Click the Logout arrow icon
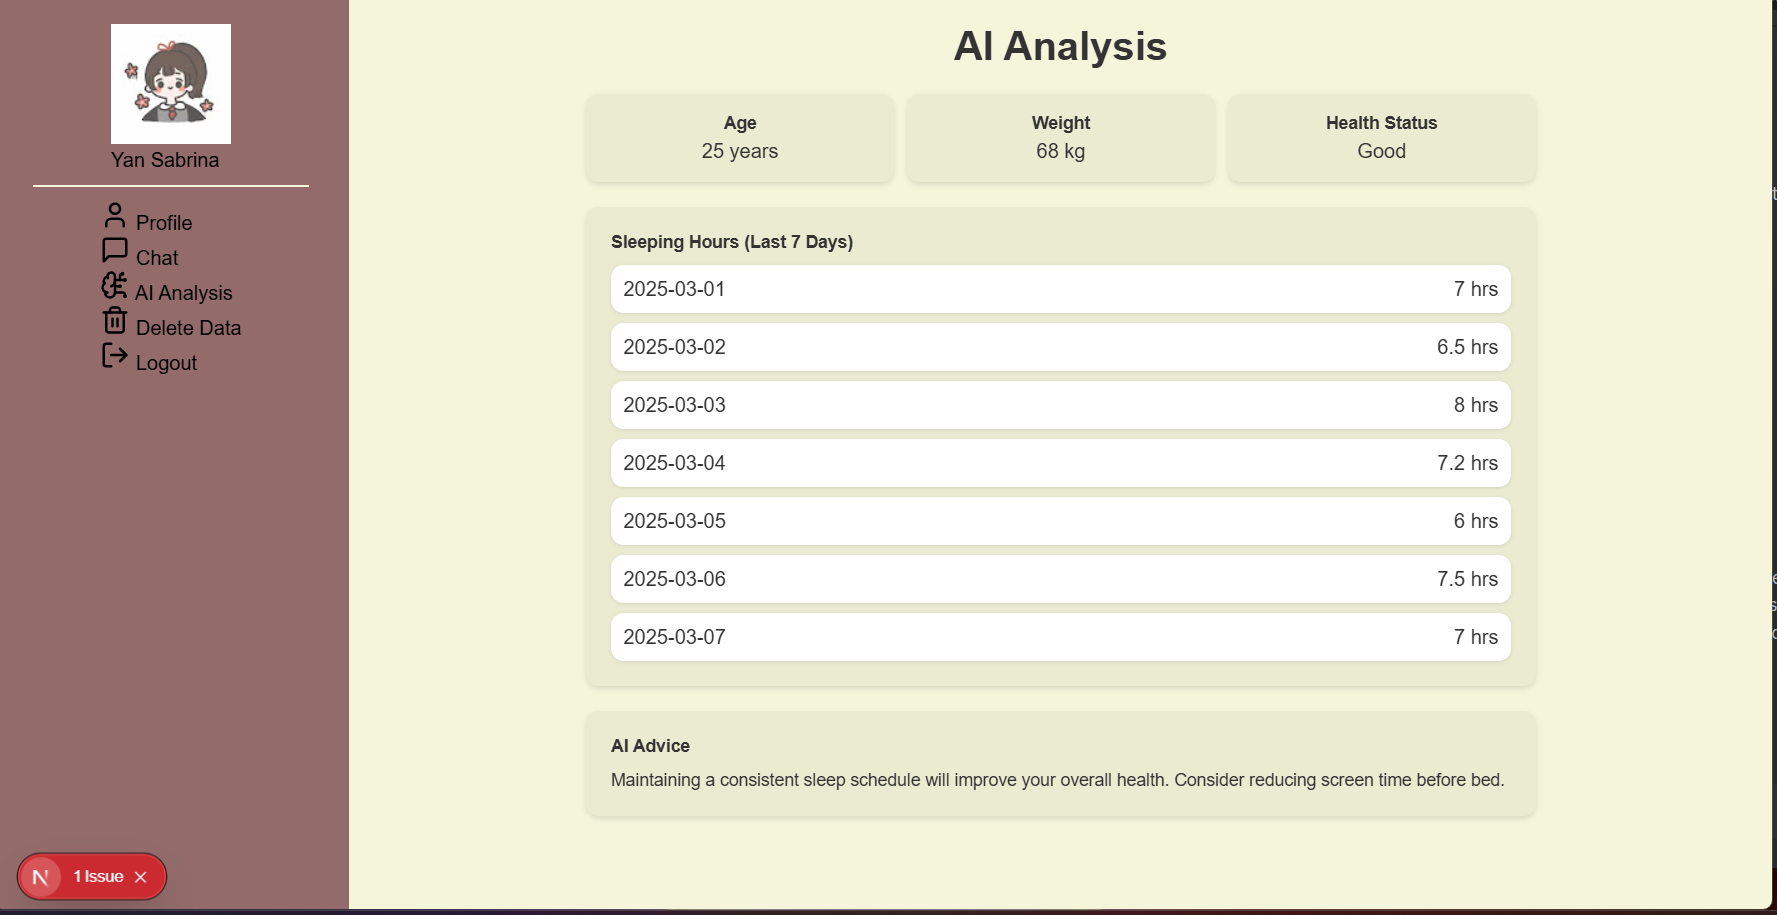This screenshot has height=915, width=1777. tap(115, 356)
